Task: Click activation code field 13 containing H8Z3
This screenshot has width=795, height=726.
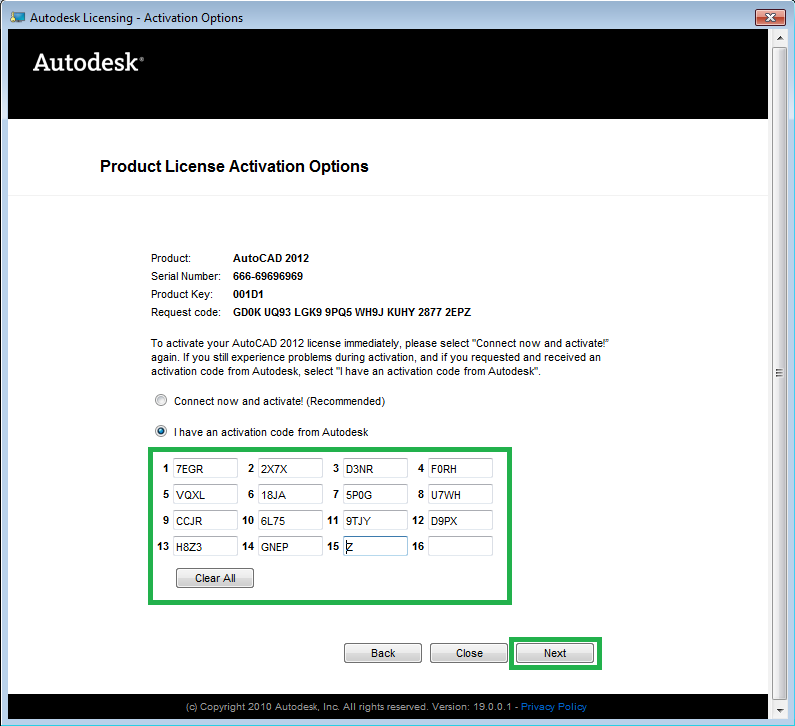Action: pyautogui.click(x=205, y=546)
